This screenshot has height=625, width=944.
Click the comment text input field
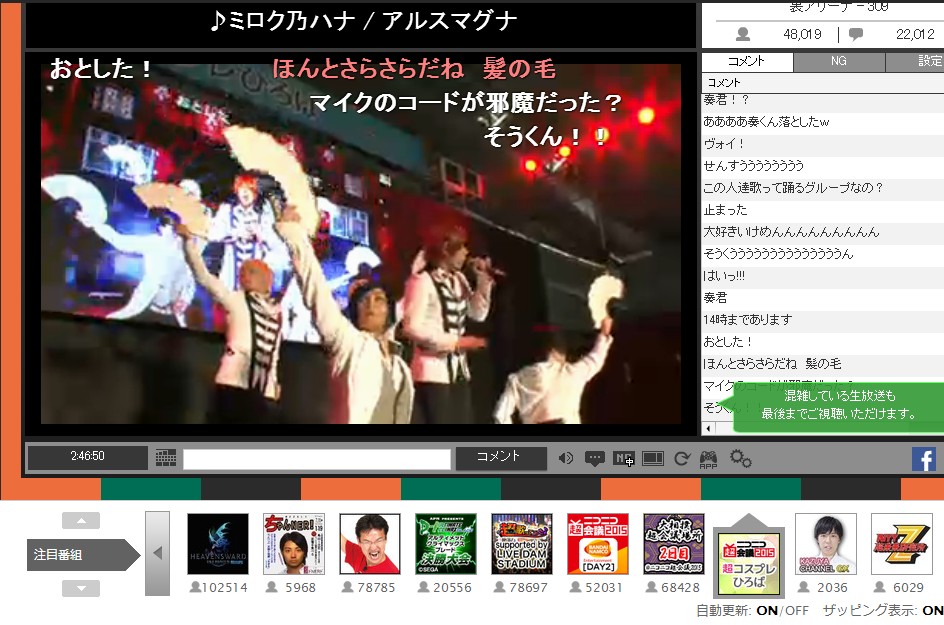tap(317, 459)
